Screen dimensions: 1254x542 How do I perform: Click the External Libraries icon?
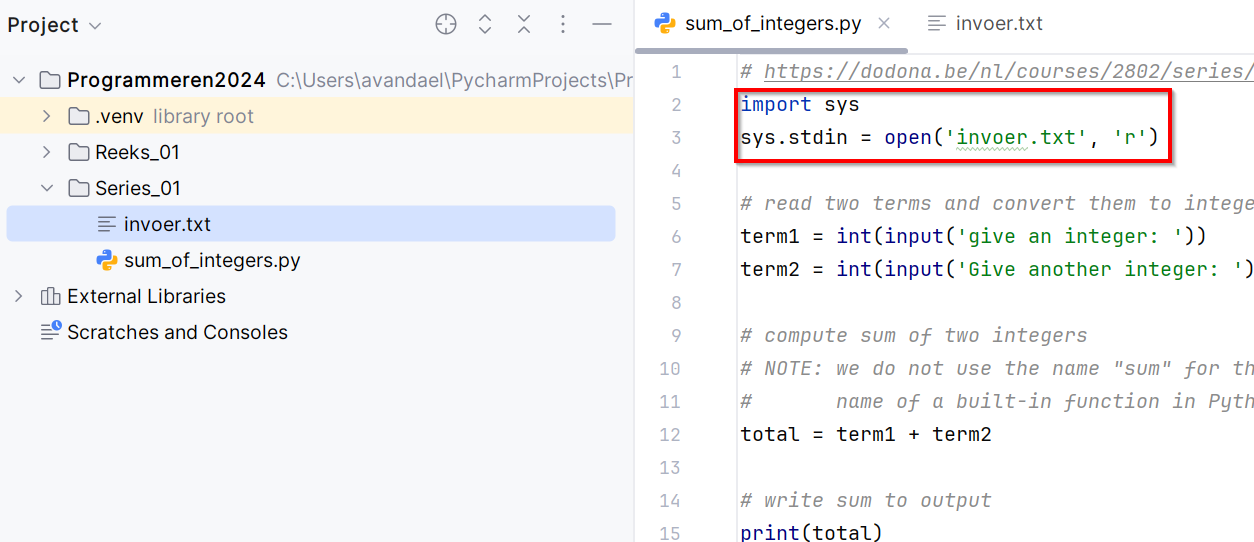tap(50, 297)
